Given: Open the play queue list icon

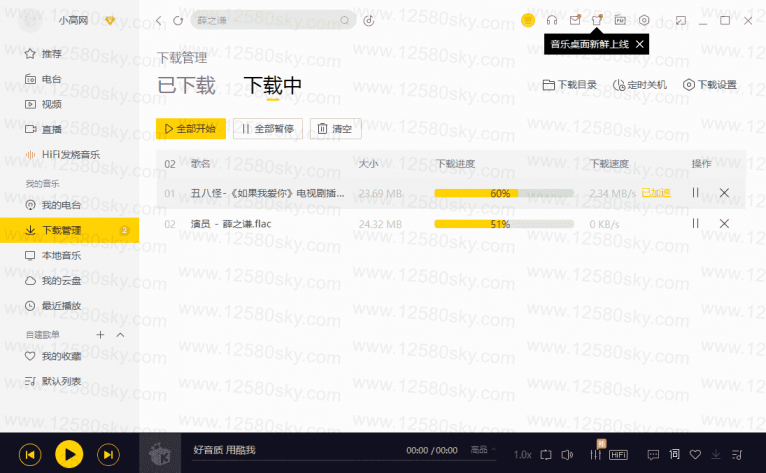Looking at the screenshot, I should (737, 455).
